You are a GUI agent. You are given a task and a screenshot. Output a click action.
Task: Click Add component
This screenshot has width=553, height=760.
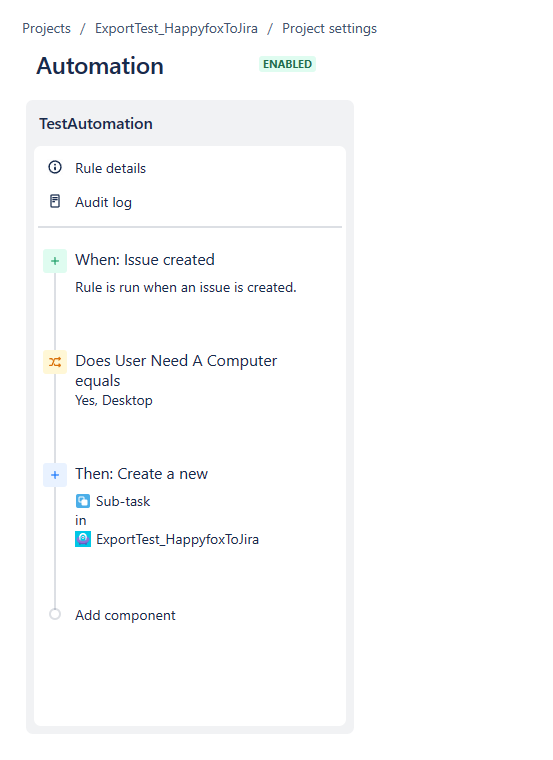[x=125, y=615]
